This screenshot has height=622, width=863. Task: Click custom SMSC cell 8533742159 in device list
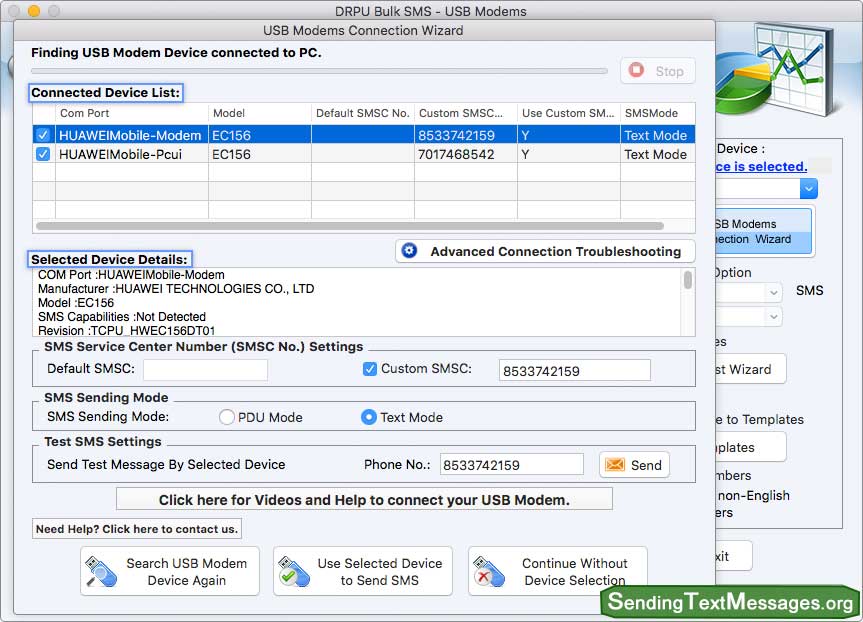click(466, 135)
